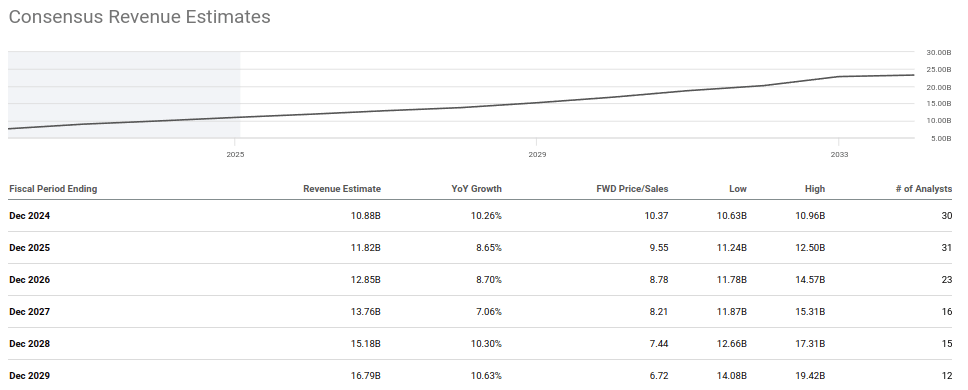Click the 2029 marker on chart axis

click(536, 155)
